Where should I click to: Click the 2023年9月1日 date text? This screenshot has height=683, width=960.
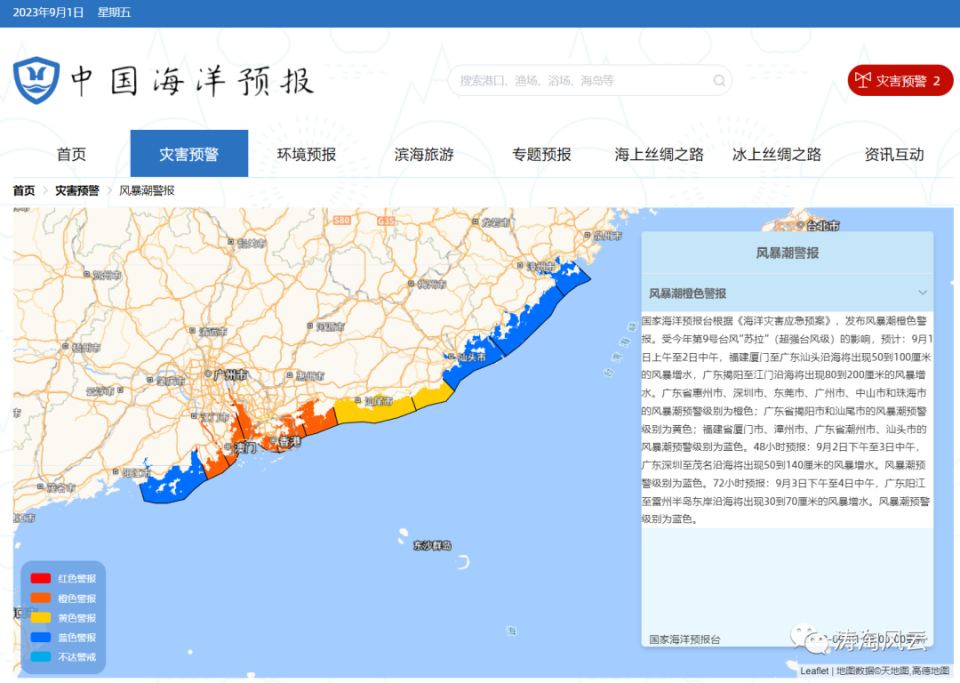pos(48,12)
